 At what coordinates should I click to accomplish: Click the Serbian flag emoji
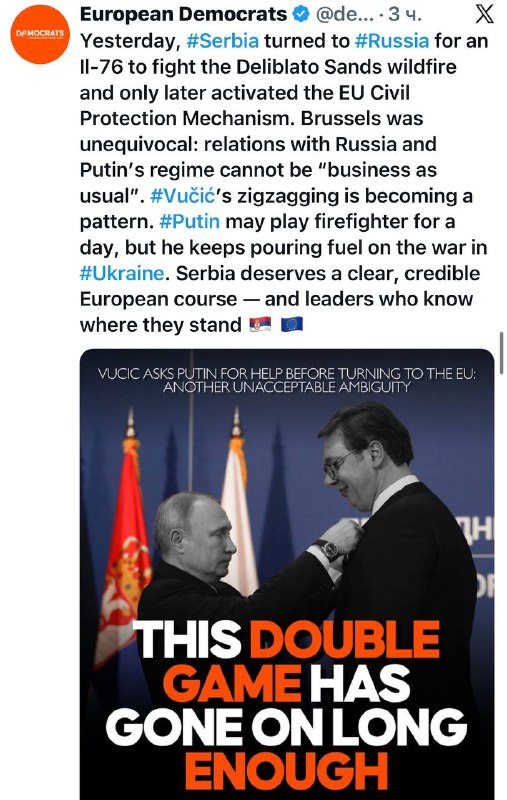click(x=260, y=324)
